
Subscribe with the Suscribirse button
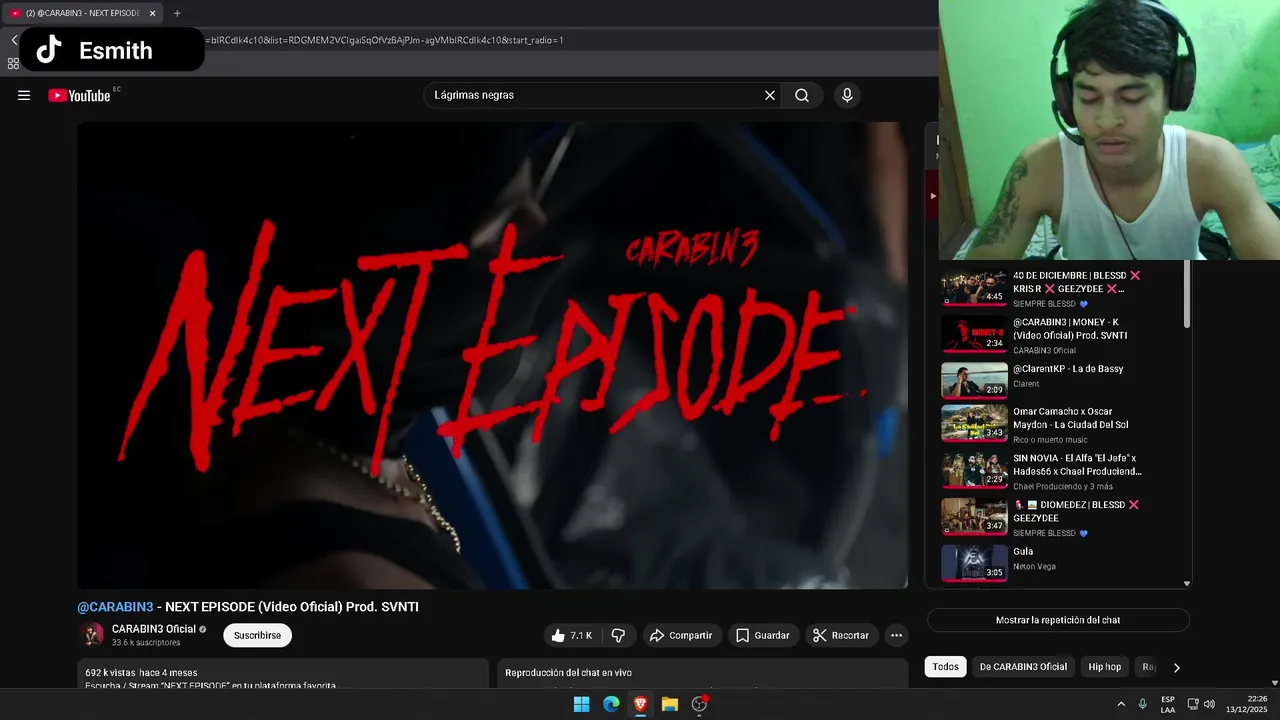point(257,635)
